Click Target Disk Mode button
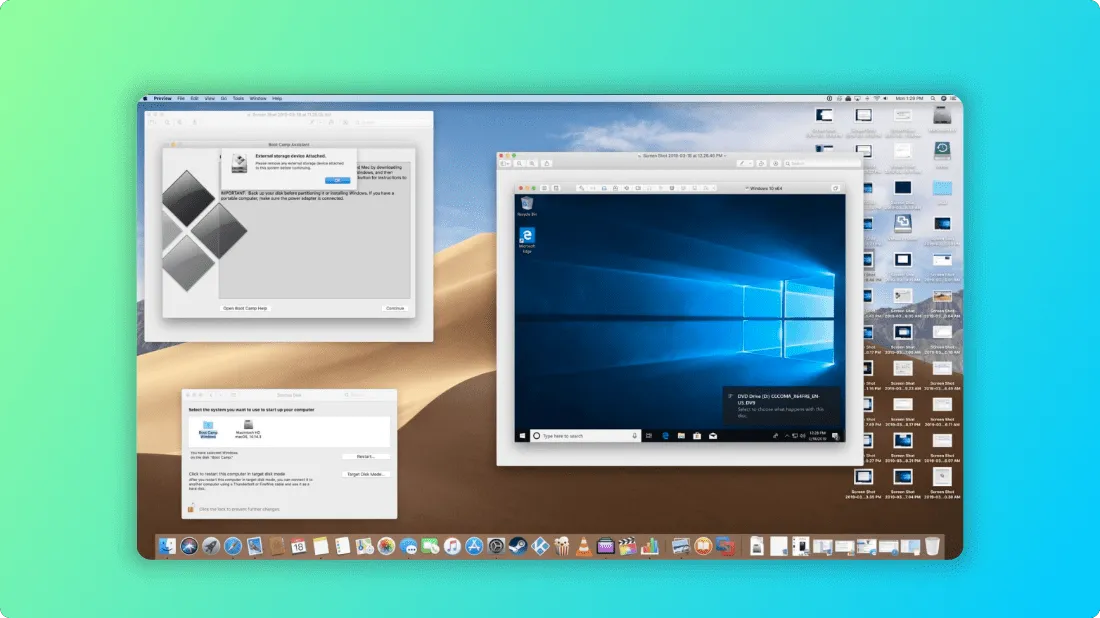Screen dimensions: 1100x618 [365, 474]
